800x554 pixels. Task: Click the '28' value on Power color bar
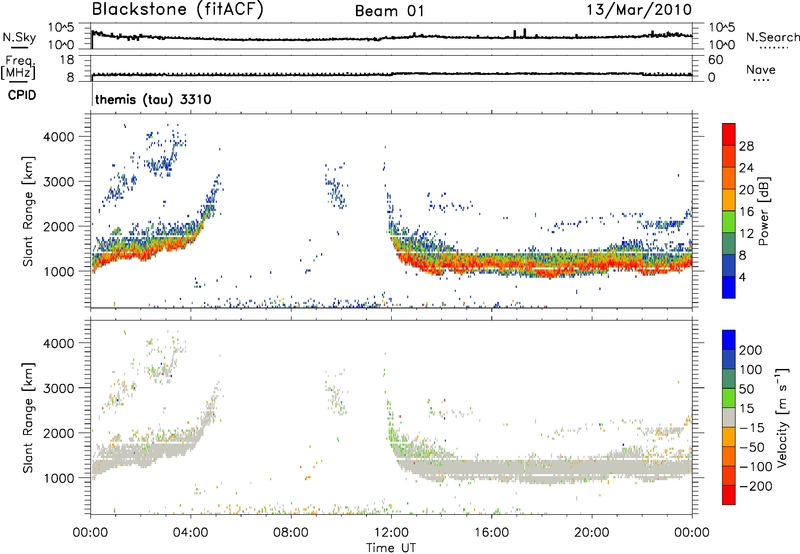[x=746, y=146]
